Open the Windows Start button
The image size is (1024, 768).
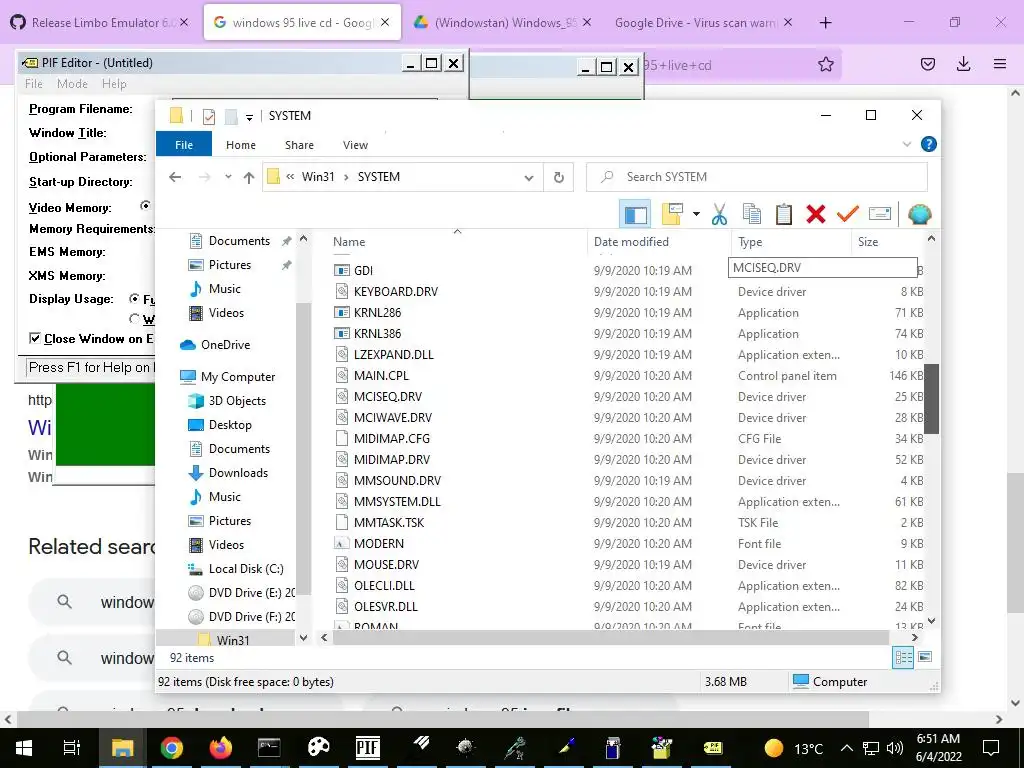24,748
